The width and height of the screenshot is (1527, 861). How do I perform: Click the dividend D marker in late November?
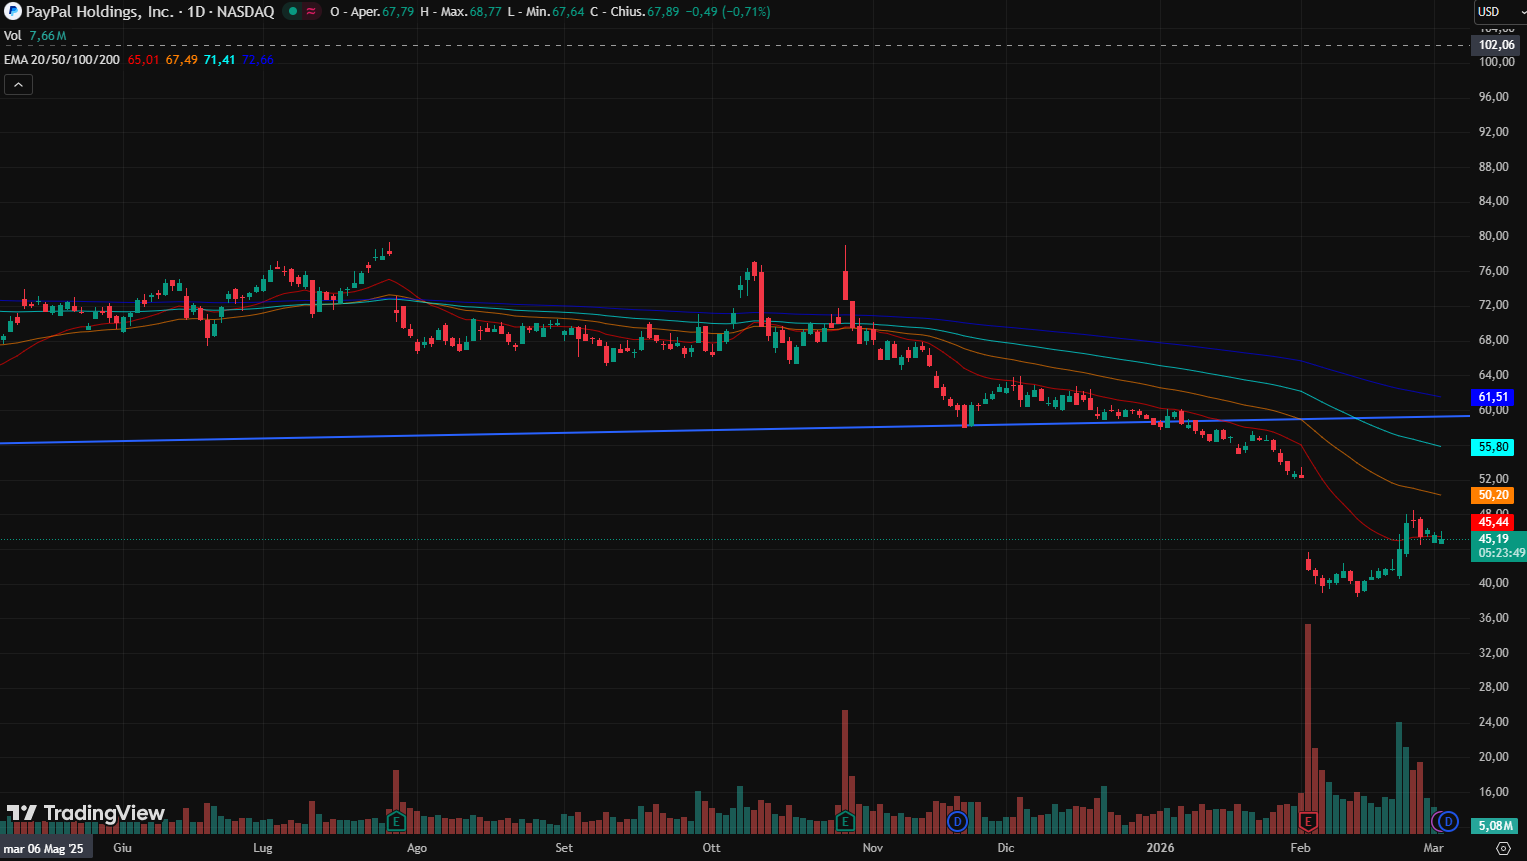point(957,822)
